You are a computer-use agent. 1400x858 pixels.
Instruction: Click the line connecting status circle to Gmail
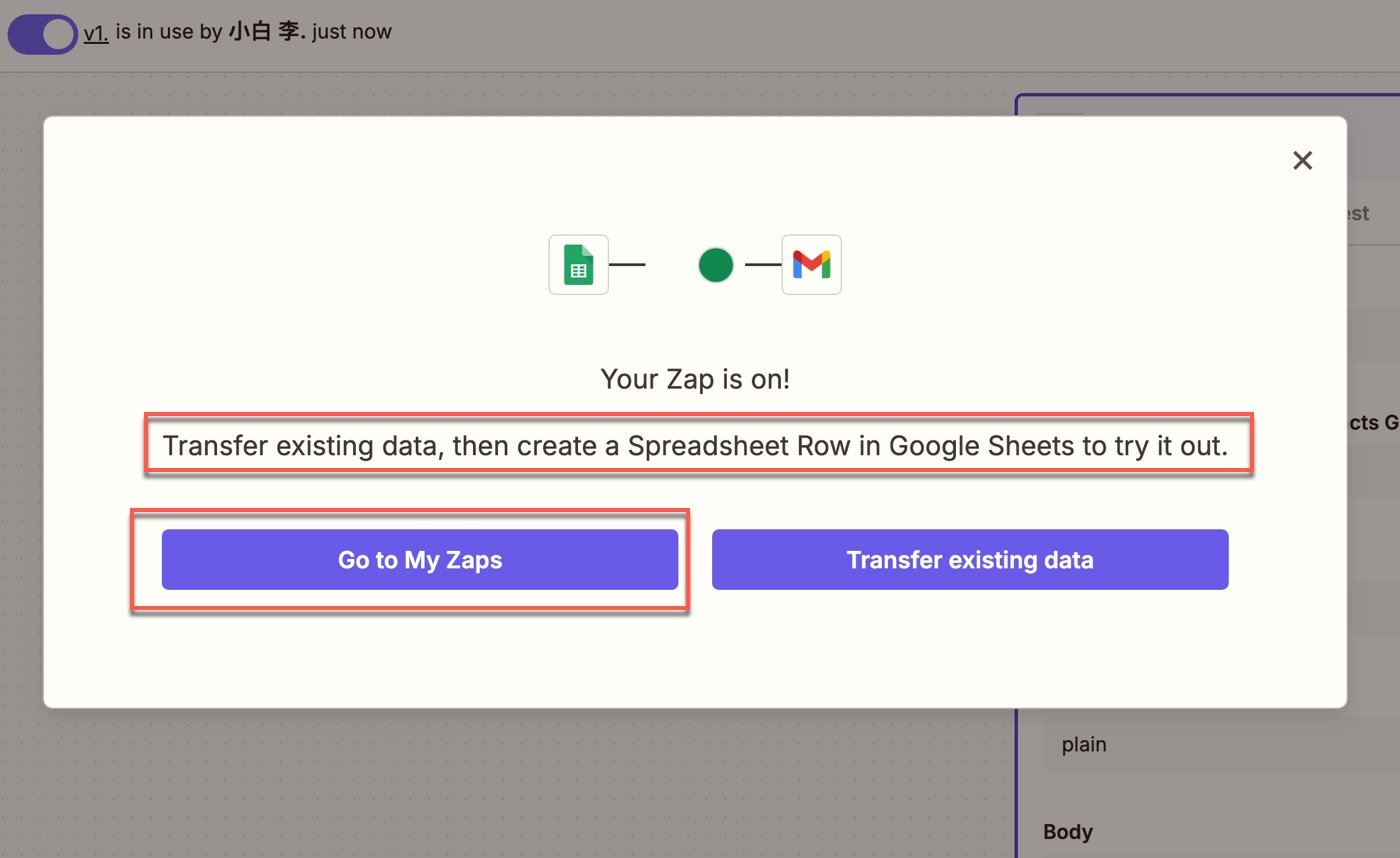[763, 265]
